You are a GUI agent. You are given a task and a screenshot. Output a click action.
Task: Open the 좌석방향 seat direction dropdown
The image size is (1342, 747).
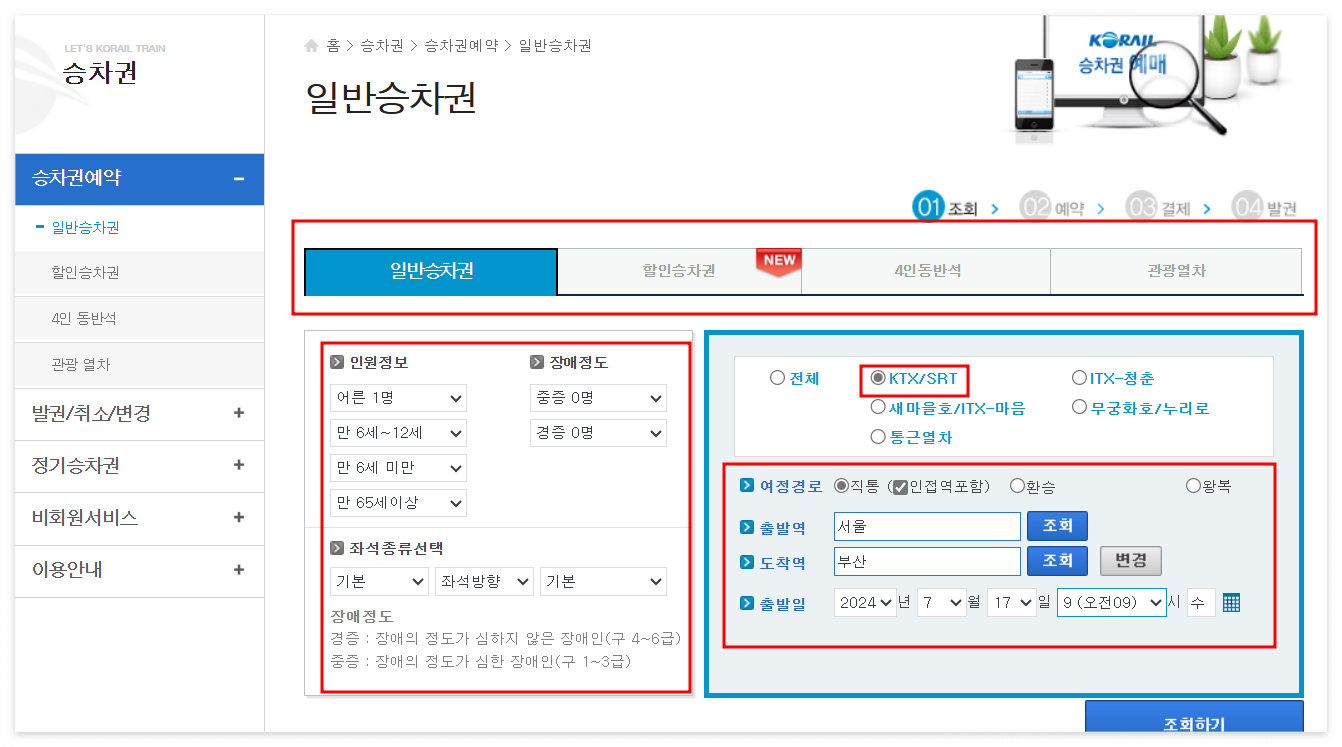point(484,581)
